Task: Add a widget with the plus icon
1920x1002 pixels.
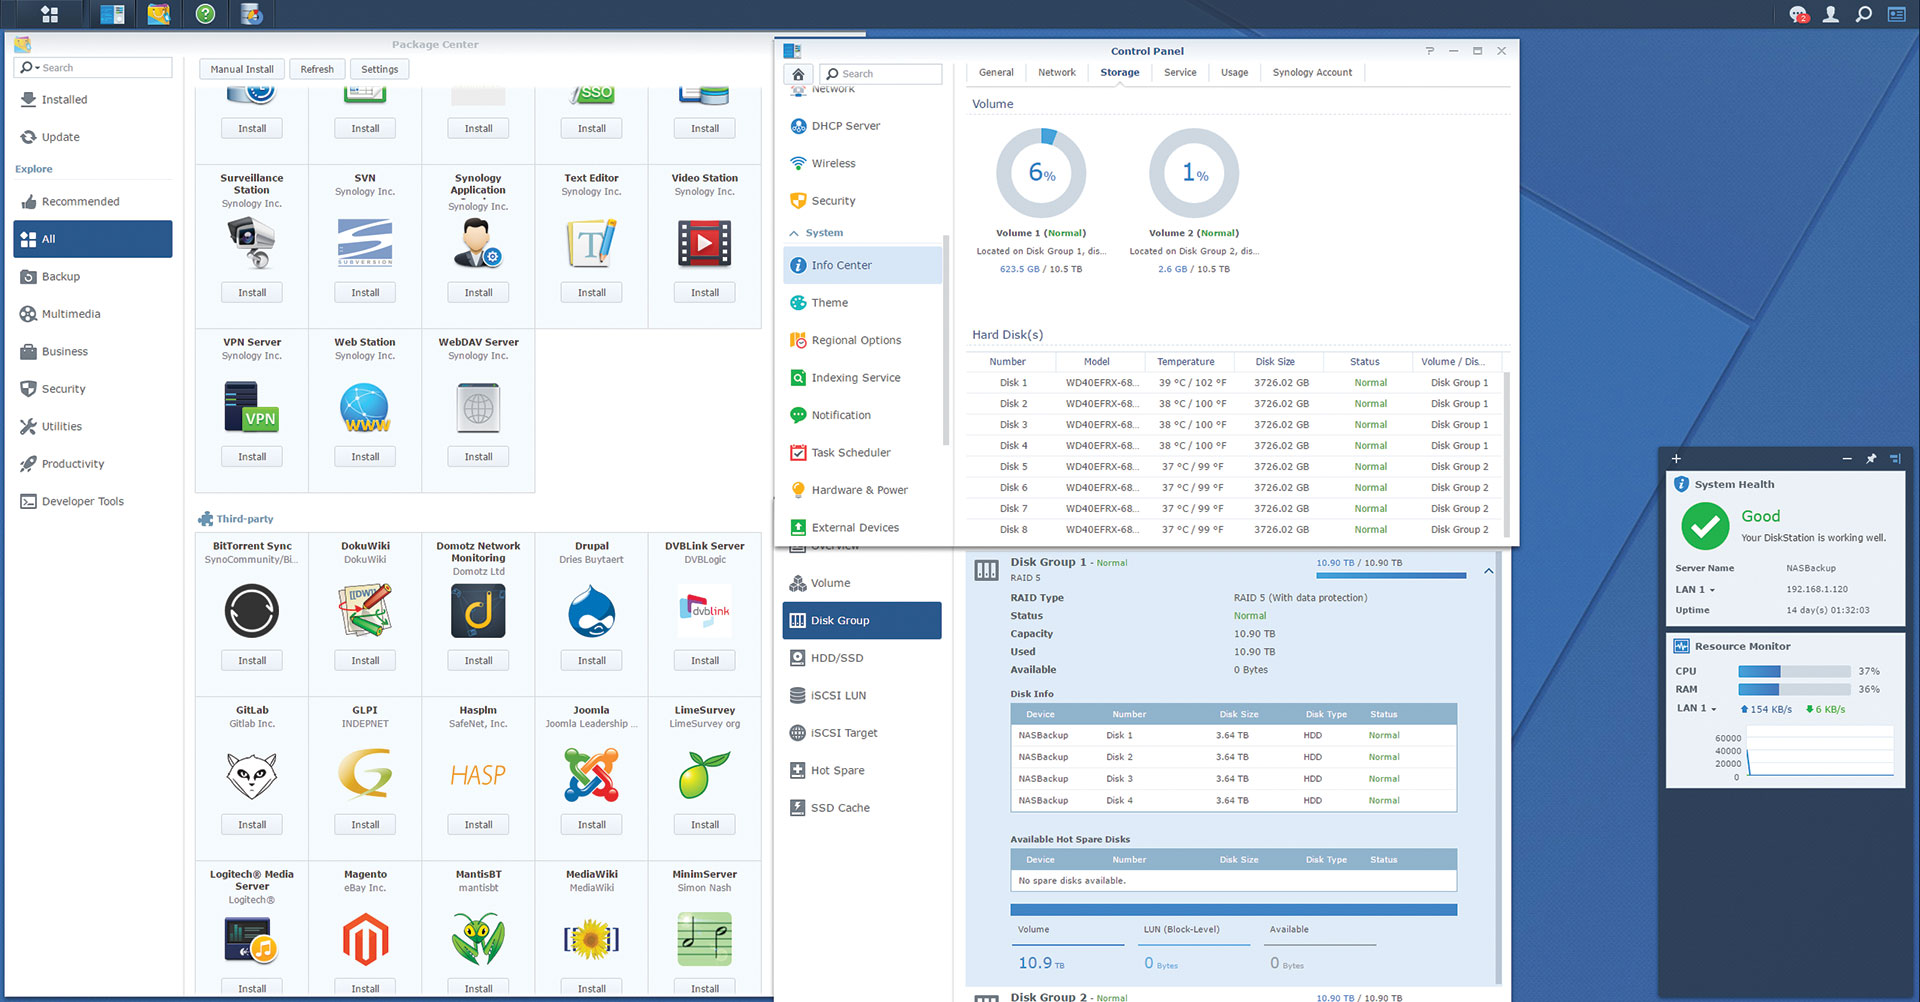Action: click(1677, 459)
